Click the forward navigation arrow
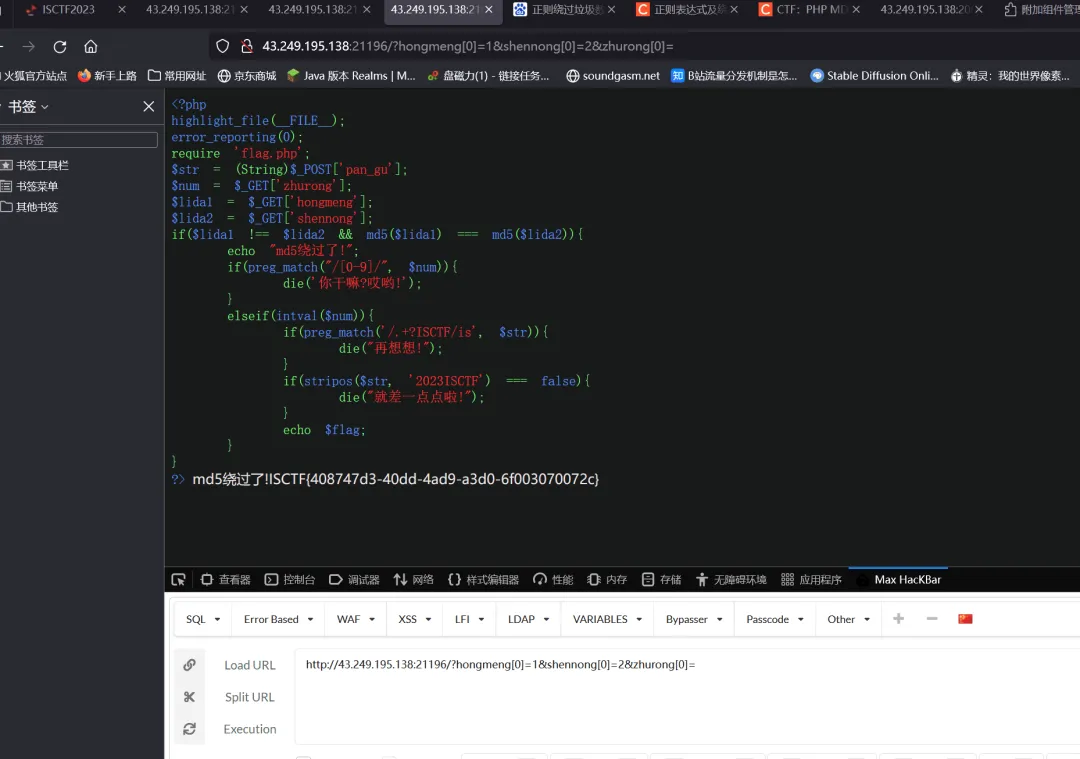This screenshot has height=759, width=1080. coord(28,47)
